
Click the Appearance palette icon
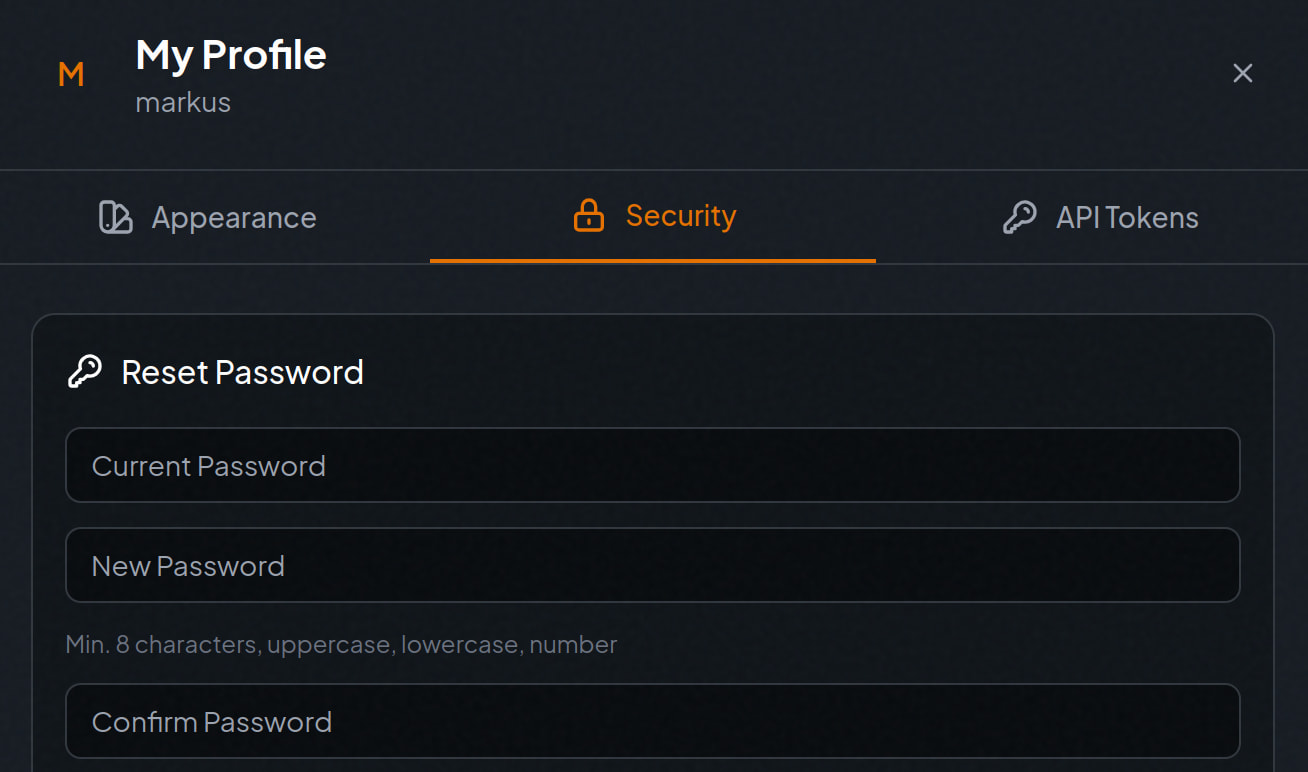pos(116,217)
